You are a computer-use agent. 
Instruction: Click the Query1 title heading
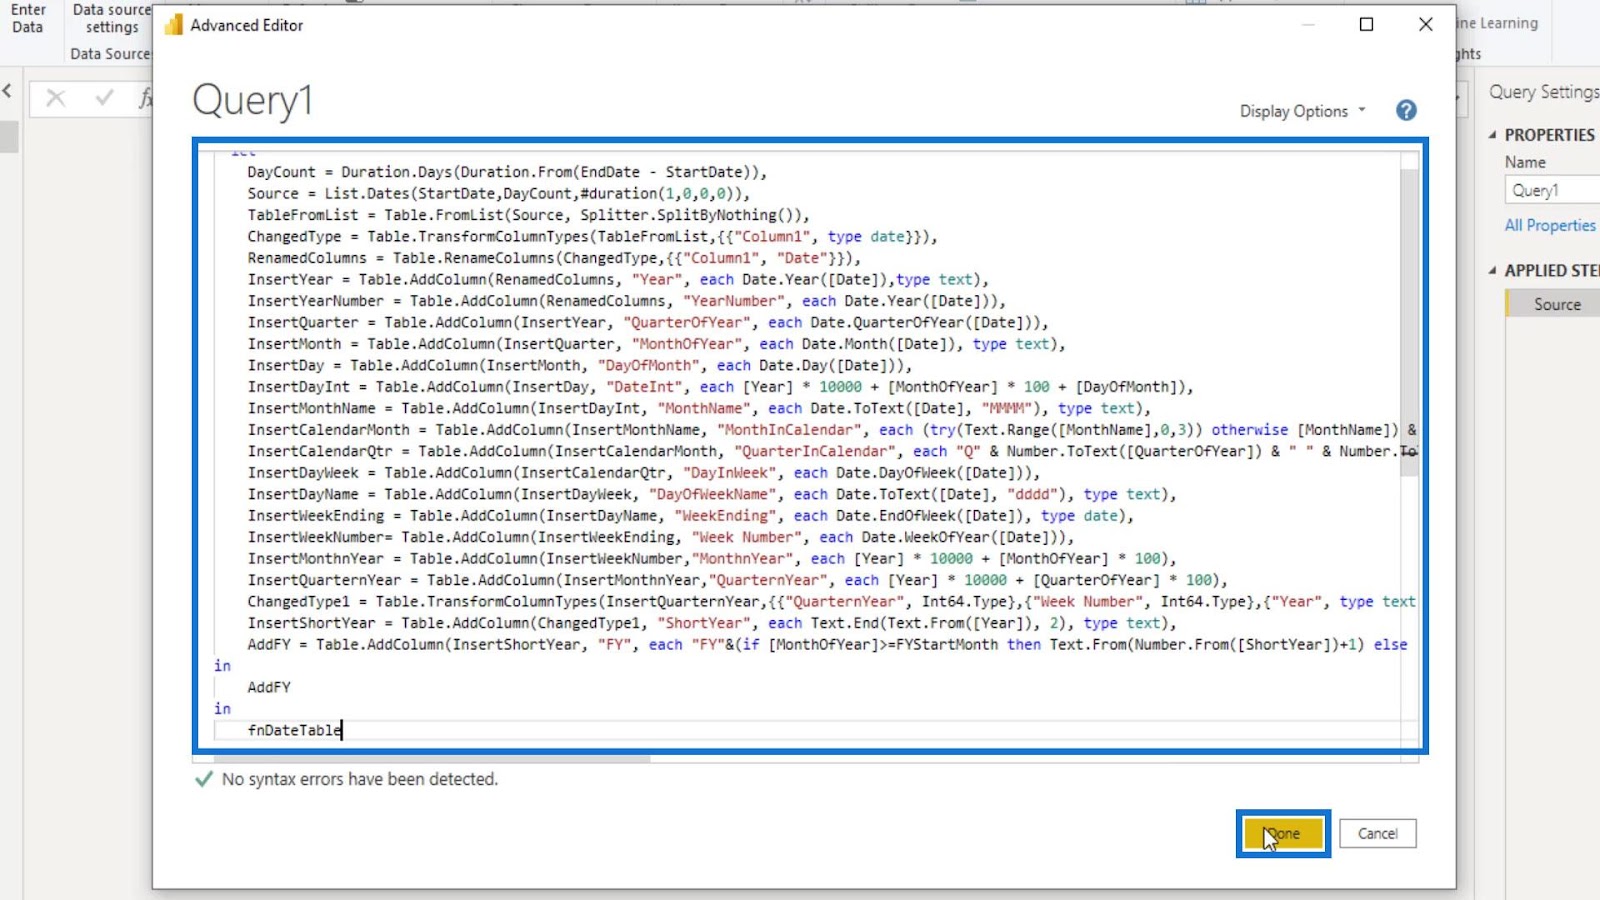click(252, 100)
